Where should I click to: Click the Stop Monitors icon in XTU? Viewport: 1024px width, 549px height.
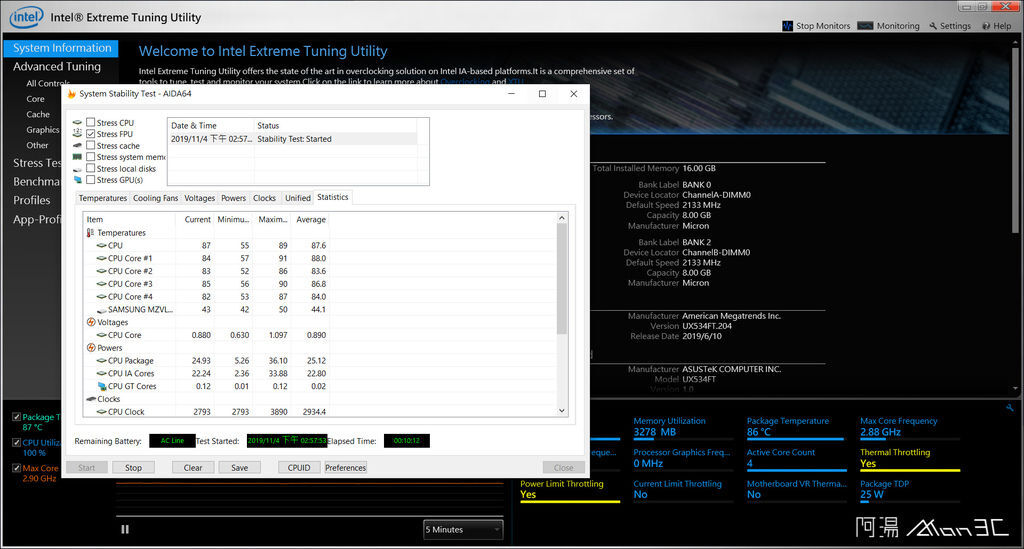[787, 26]
